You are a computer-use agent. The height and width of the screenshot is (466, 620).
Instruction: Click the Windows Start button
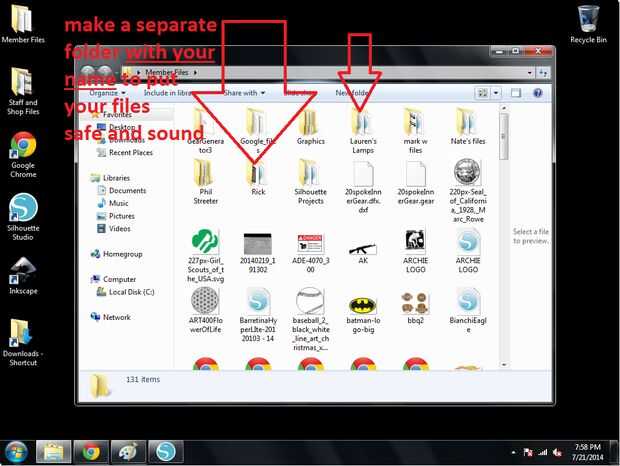pos(16,452)
